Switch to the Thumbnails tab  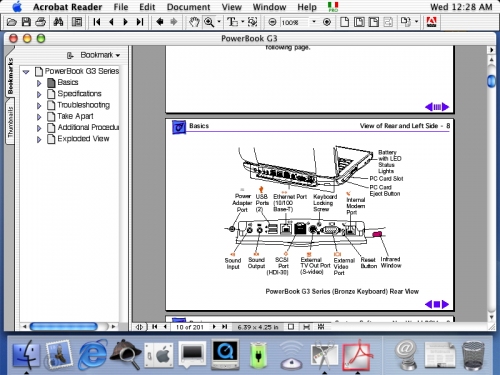tap(10, 122)
